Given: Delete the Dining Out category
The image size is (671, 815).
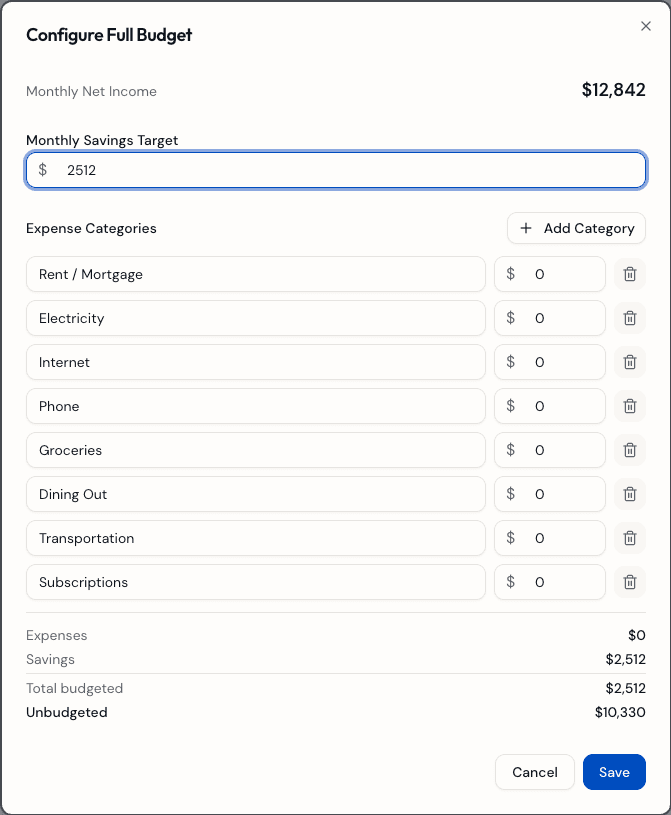Looking at the screenshot, I should coord(629,494).
